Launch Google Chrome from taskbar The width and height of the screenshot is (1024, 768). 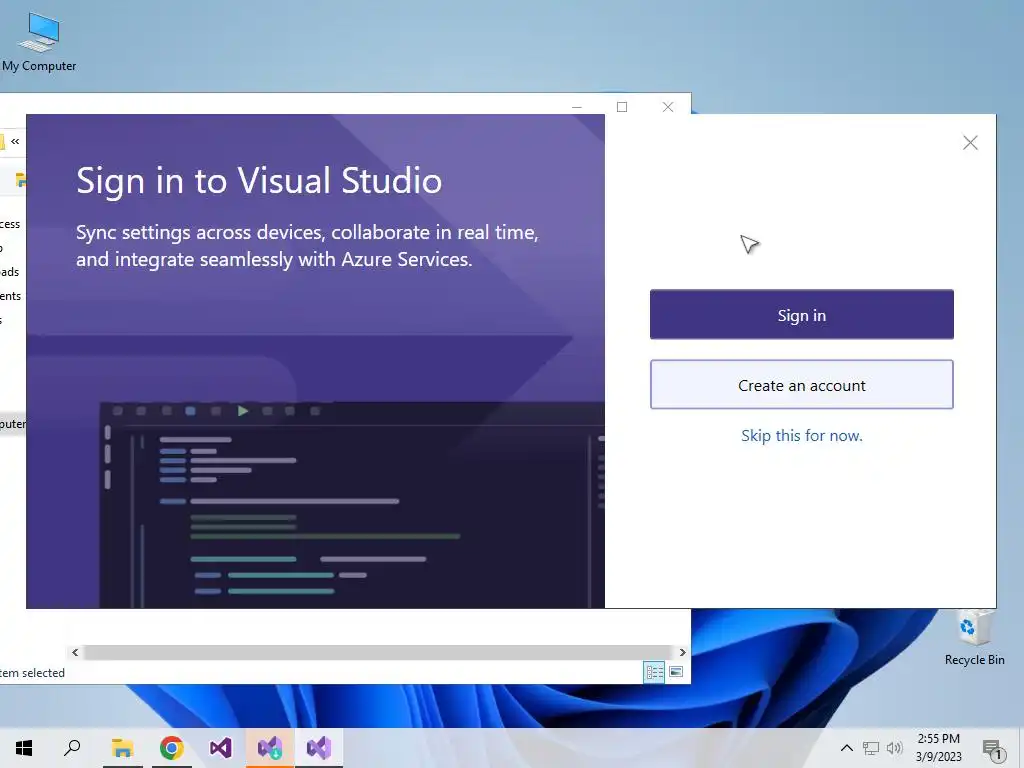pos(172,748)
